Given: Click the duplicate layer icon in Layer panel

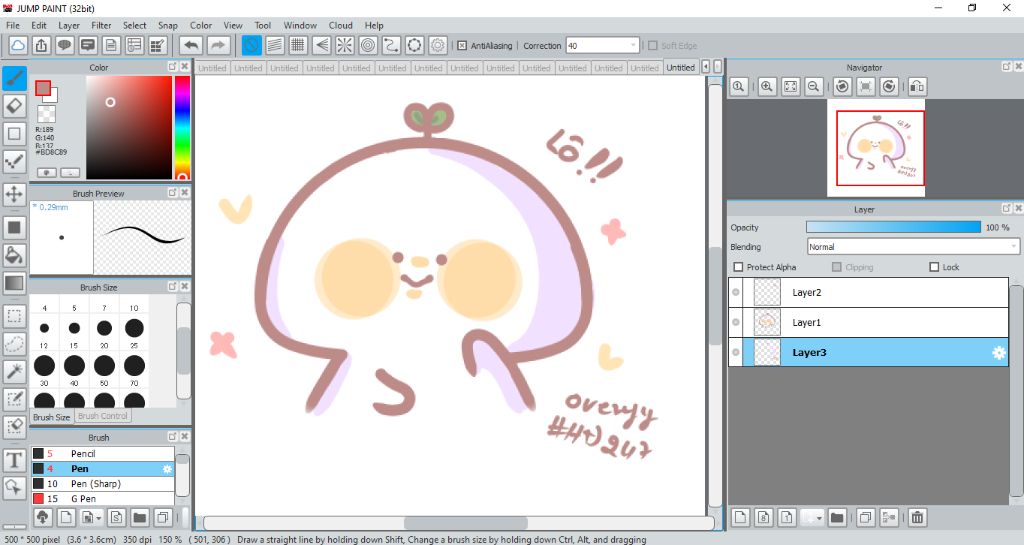Looking at the screenshot, I should pos(865,518).
